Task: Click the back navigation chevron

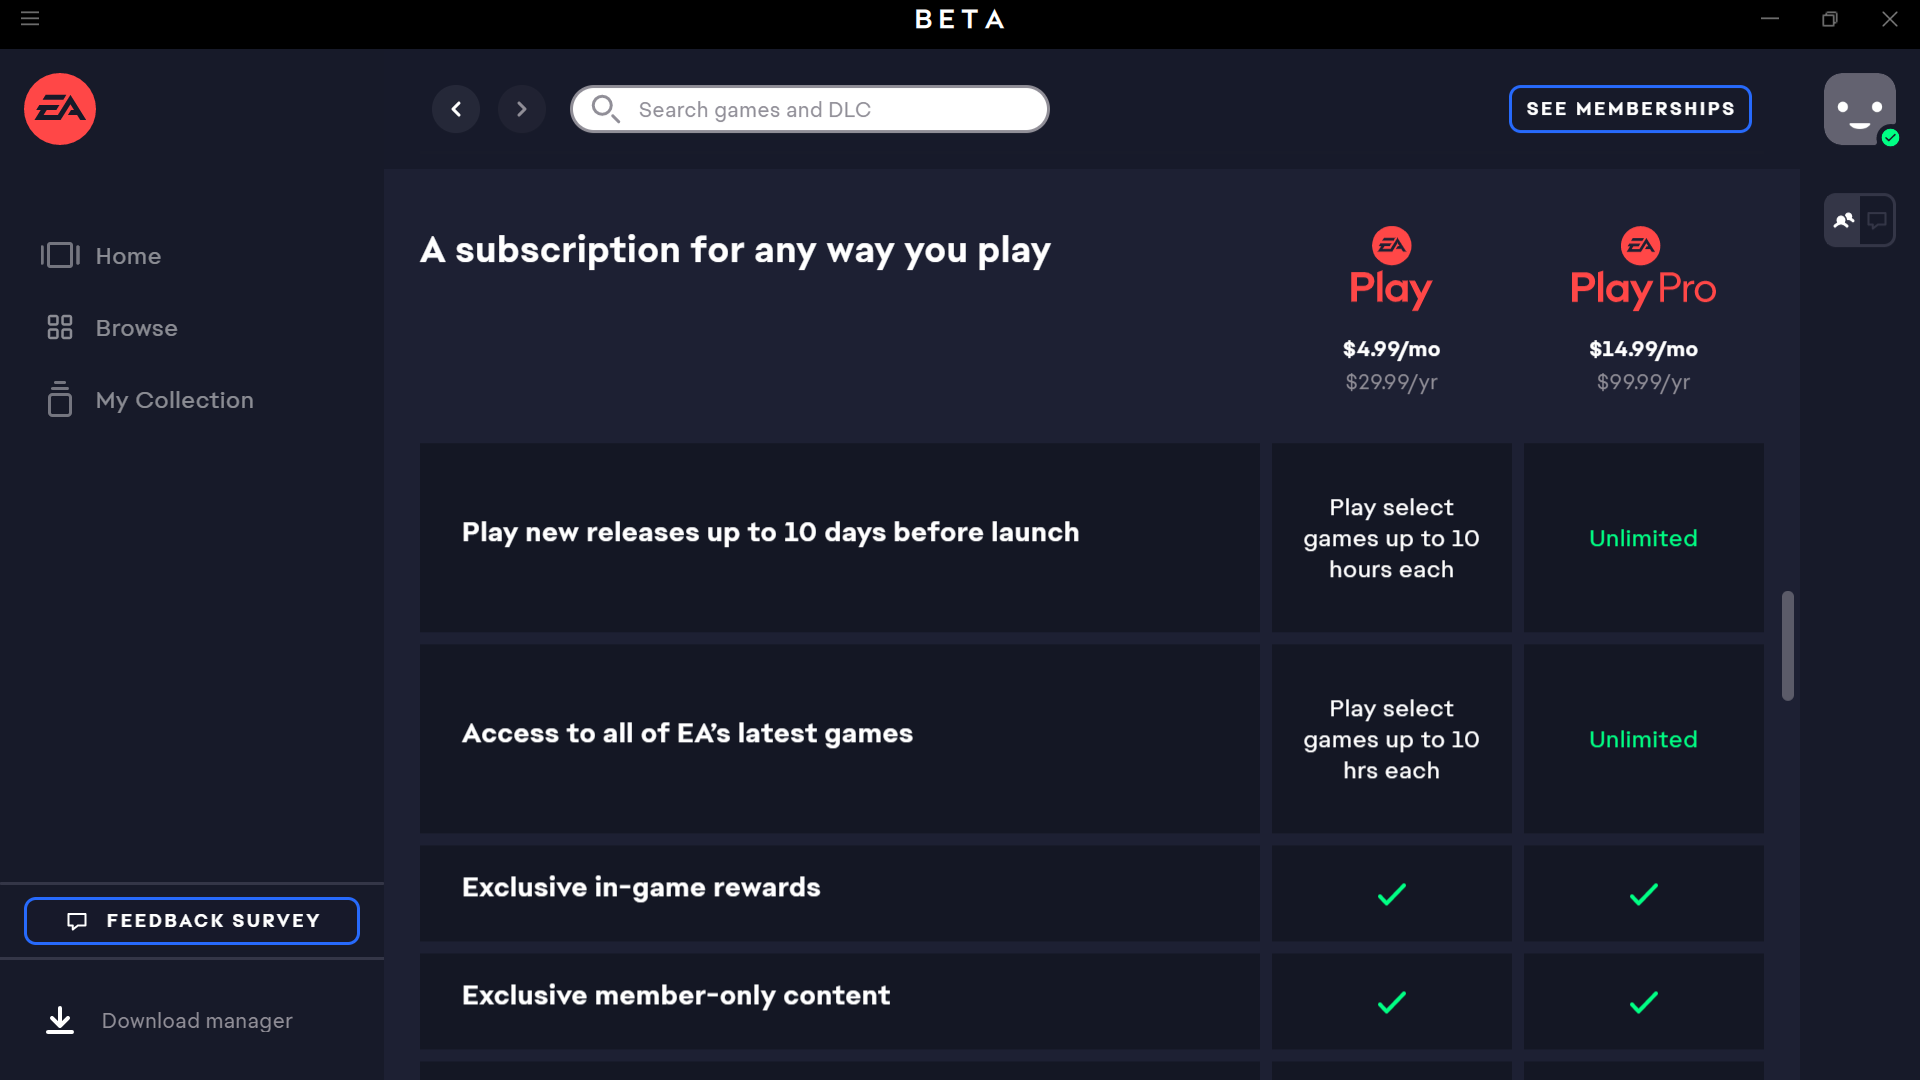Action: pyautogui.click(x=456, y=109)
